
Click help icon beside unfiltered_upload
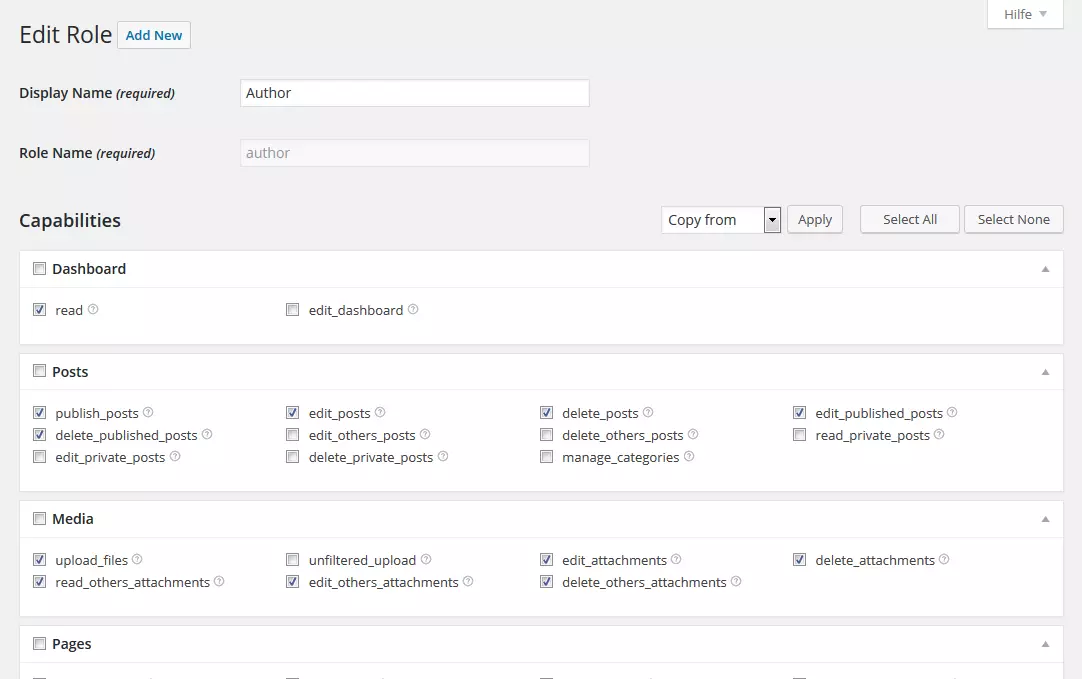426,560
